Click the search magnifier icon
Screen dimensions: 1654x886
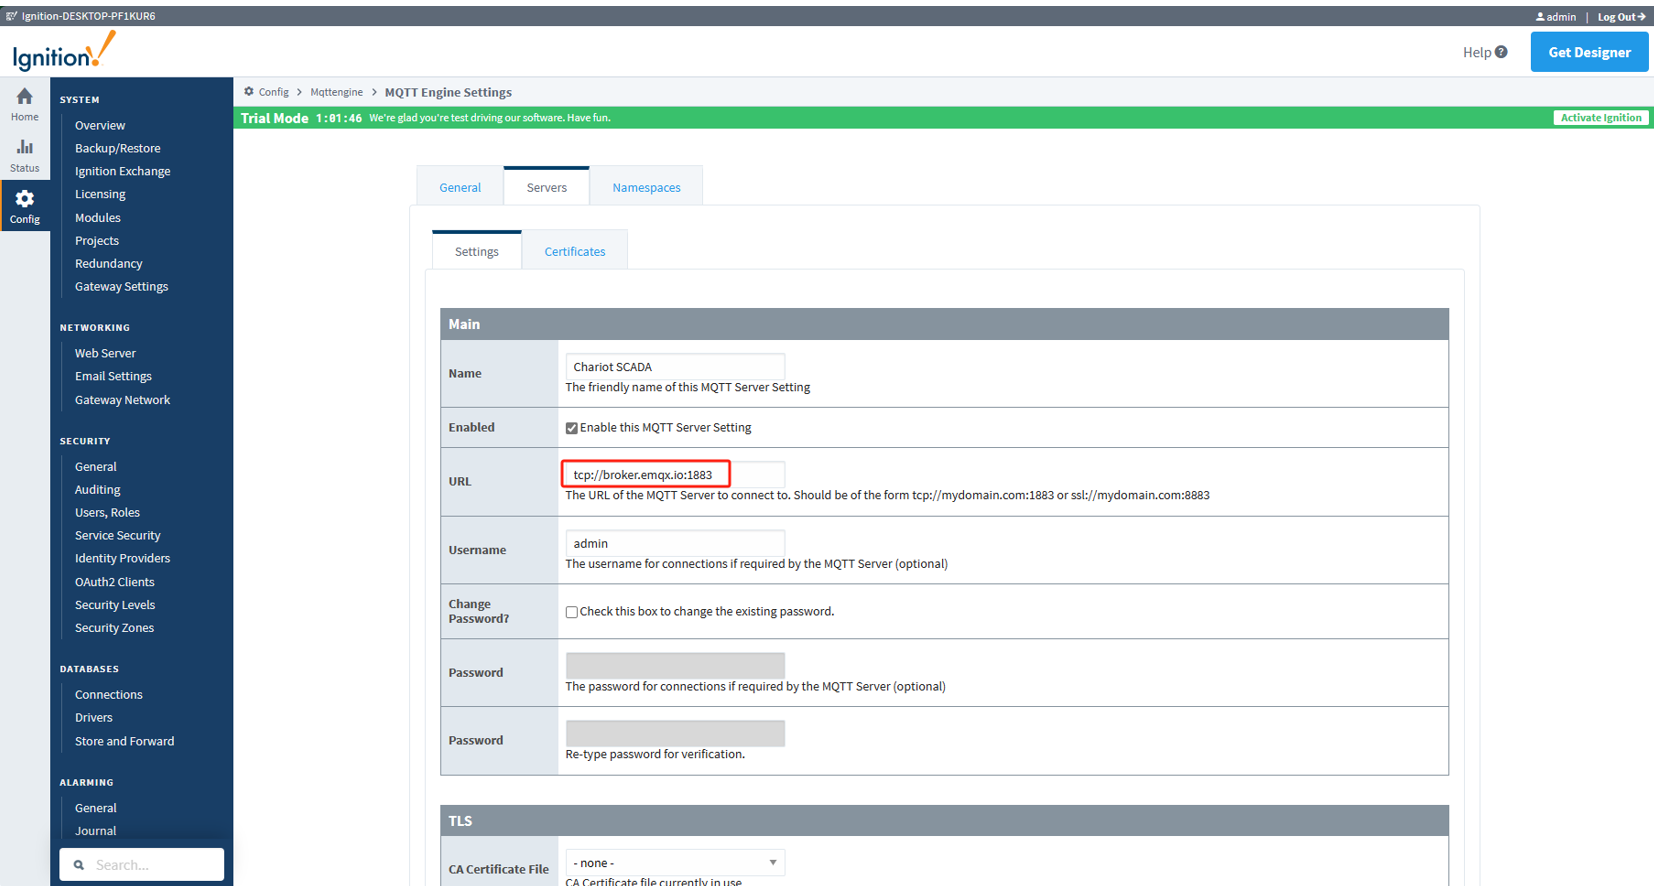79,865
